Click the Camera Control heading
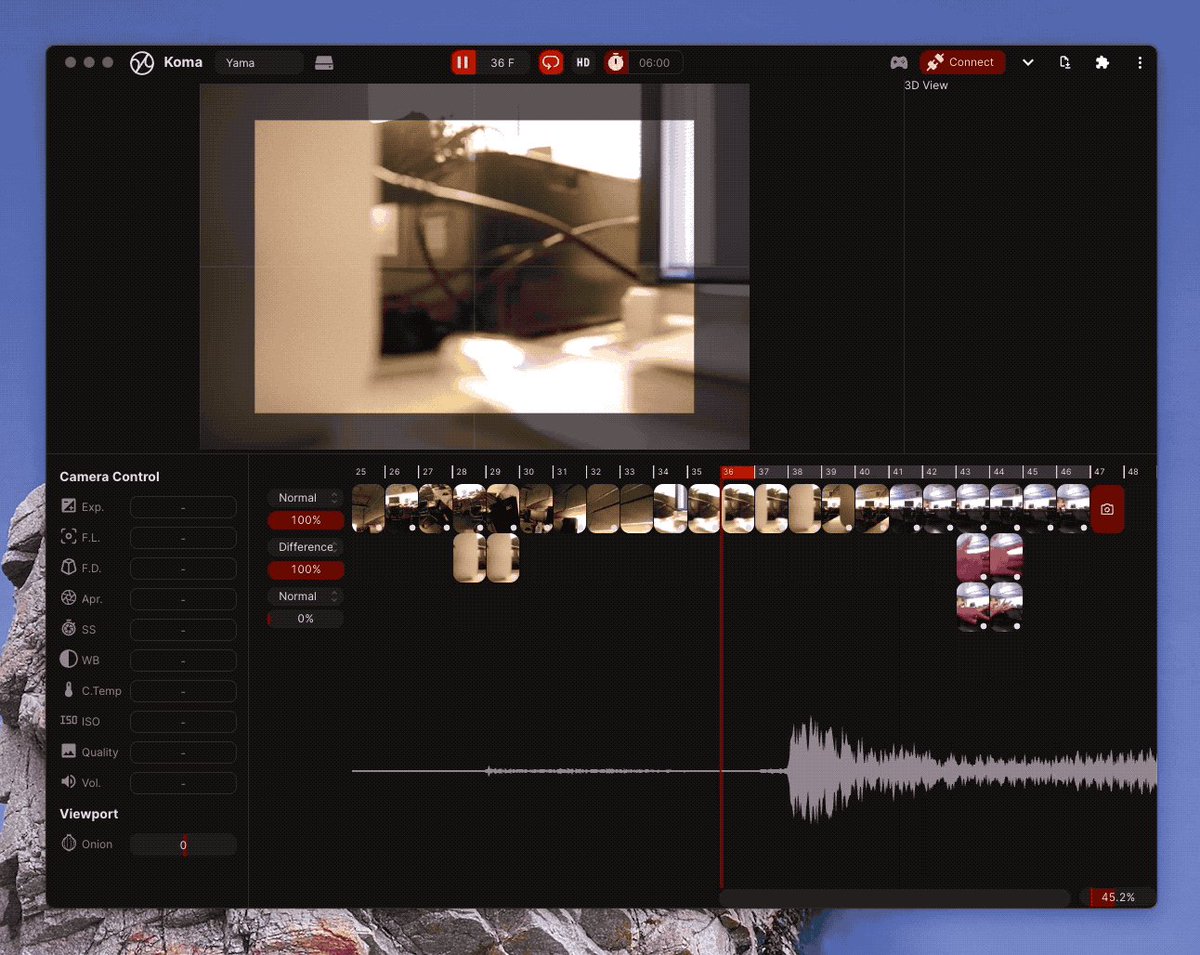Viewport: 1200px width, 955px height. tap(109, 477)
